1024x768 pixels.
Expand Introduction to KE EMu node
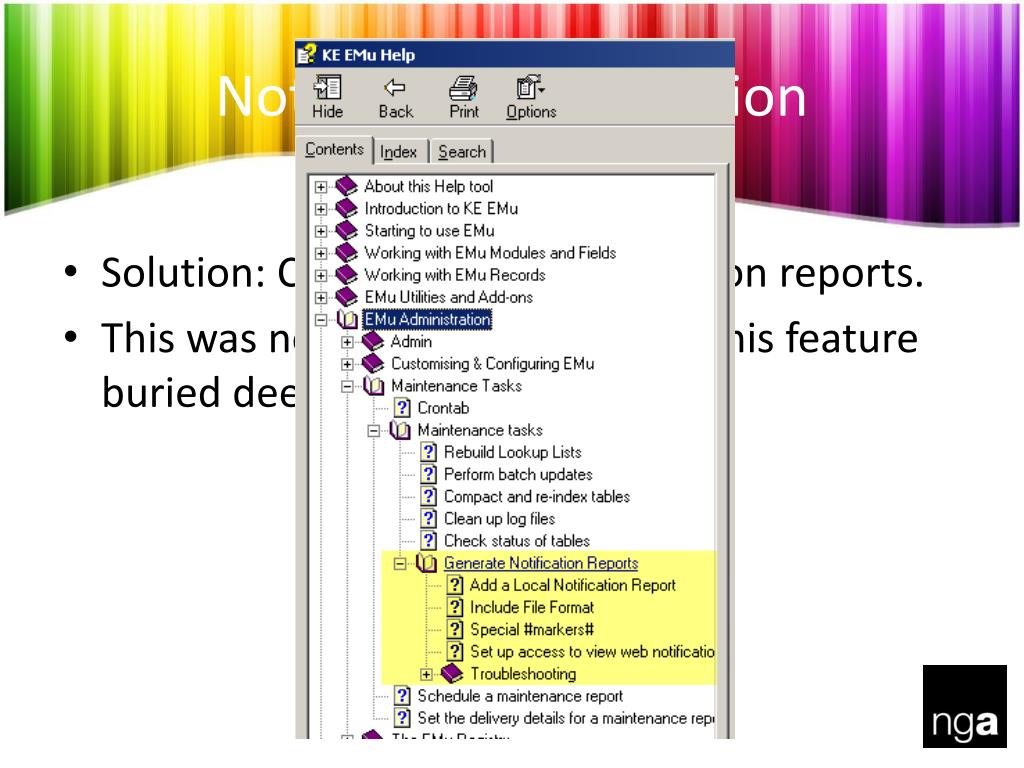pyautogui.click(x=321, y=210)
